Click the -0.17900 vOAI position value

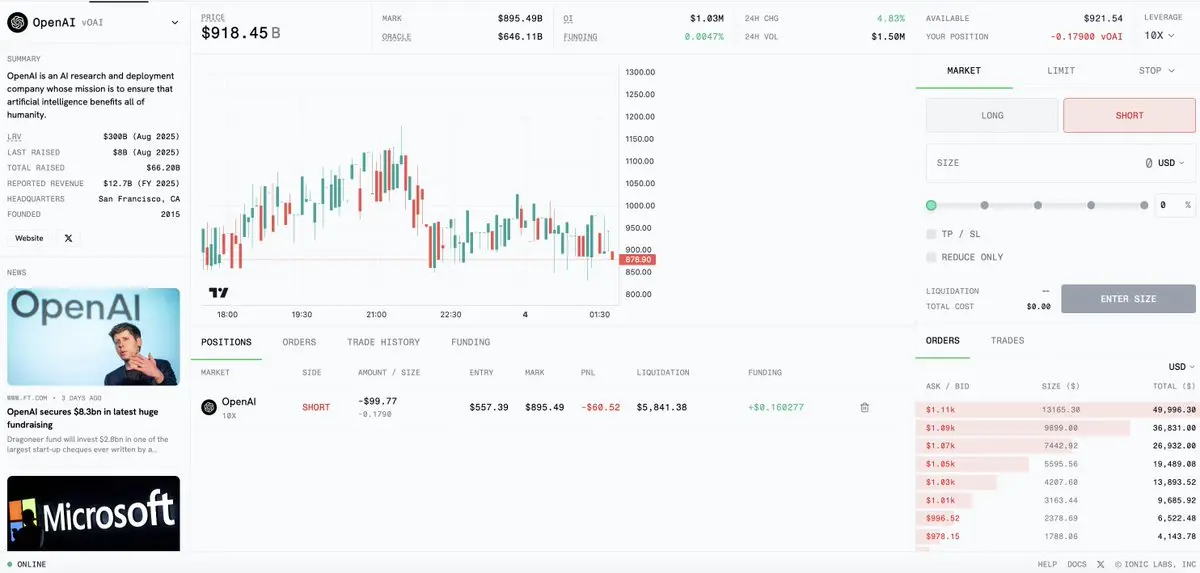[x=1086, y=37]
